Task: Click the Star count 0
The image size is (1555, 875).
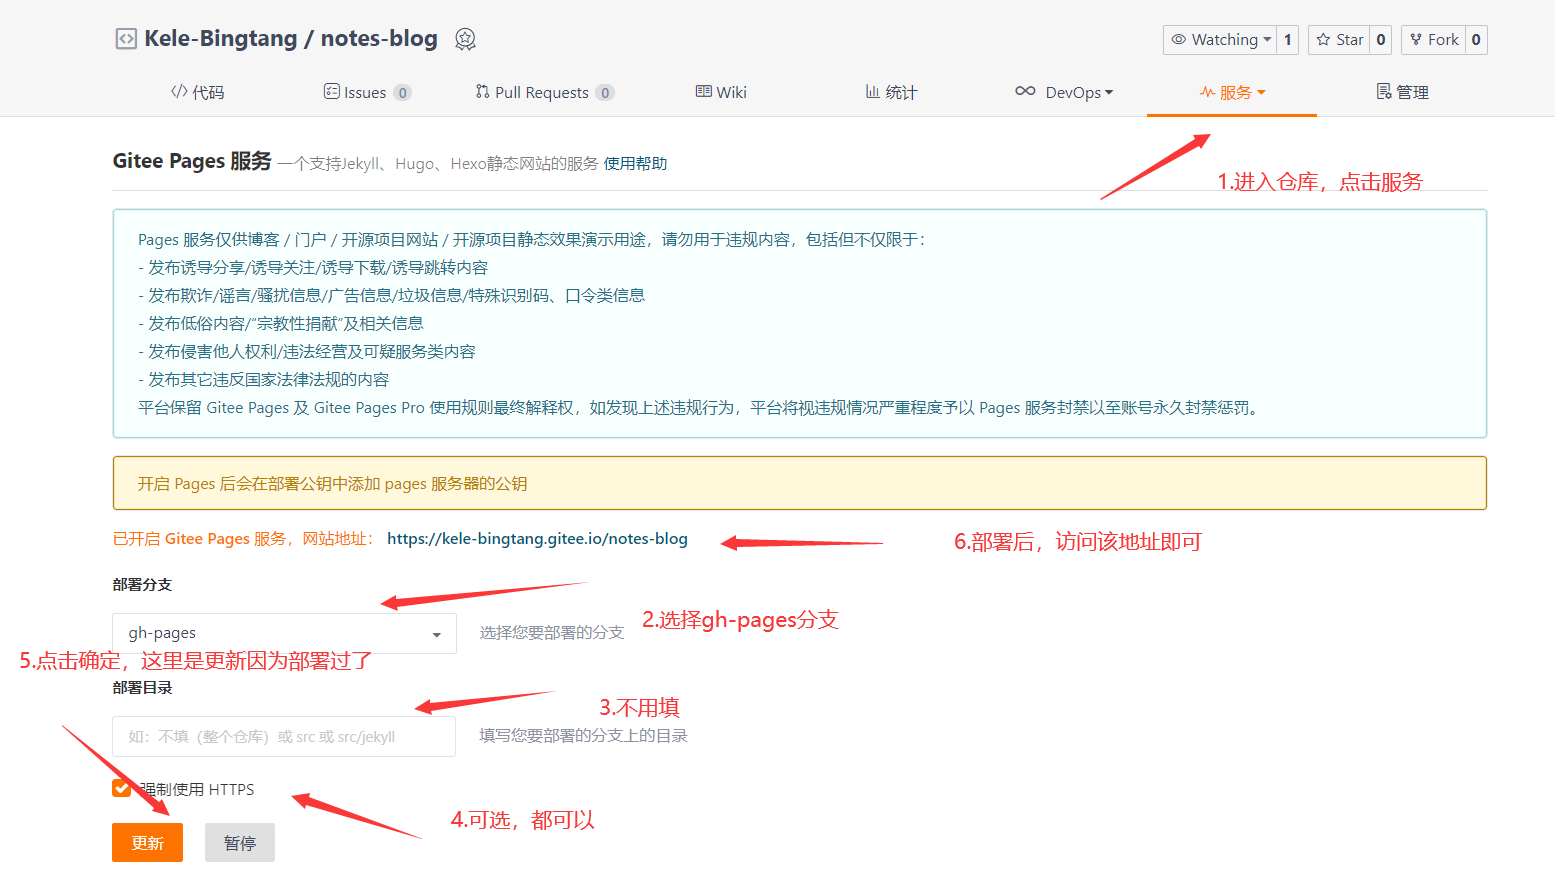Action: tap(1381, 40)
